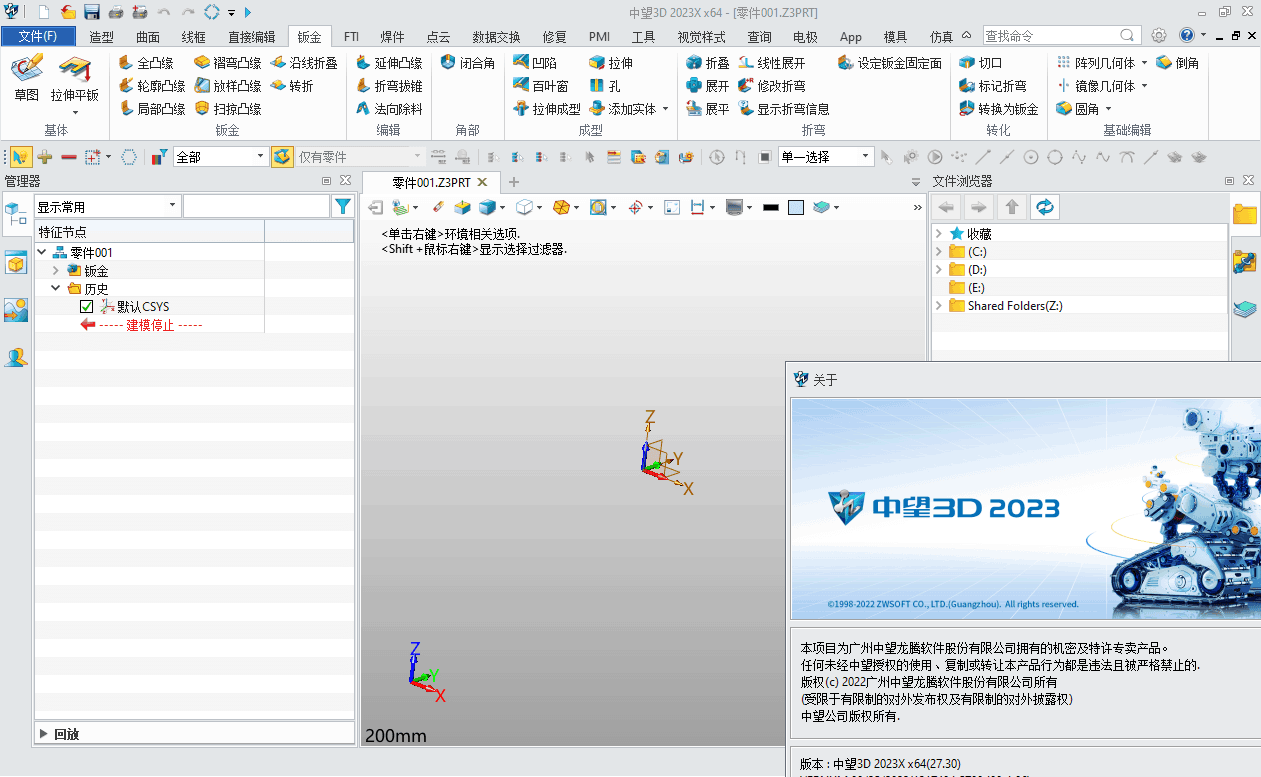Click 显示折弯信息 show bend info
The width and height of the screenshot is (1261, 777).
click(784, 109)
